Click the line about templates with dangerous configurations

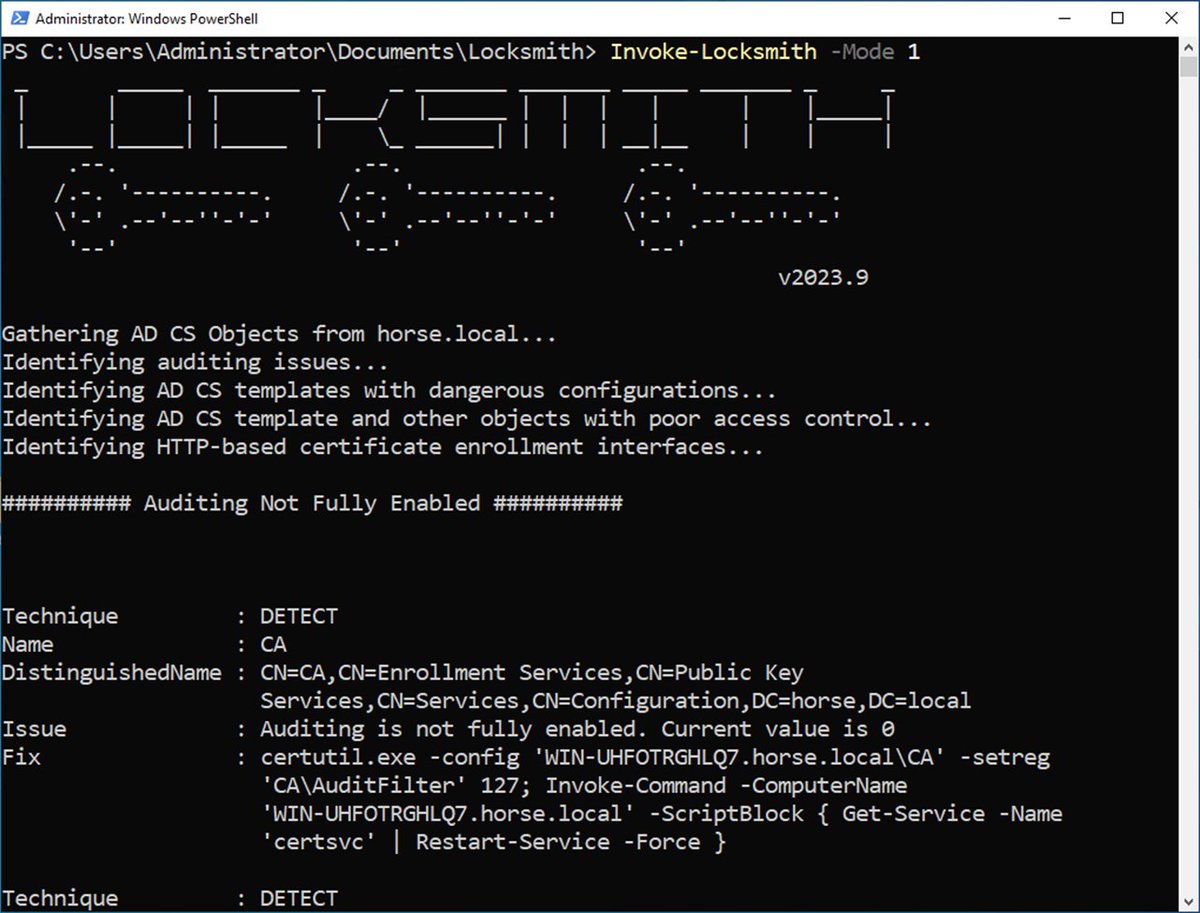pyautogui.click(x=389, y=390)
